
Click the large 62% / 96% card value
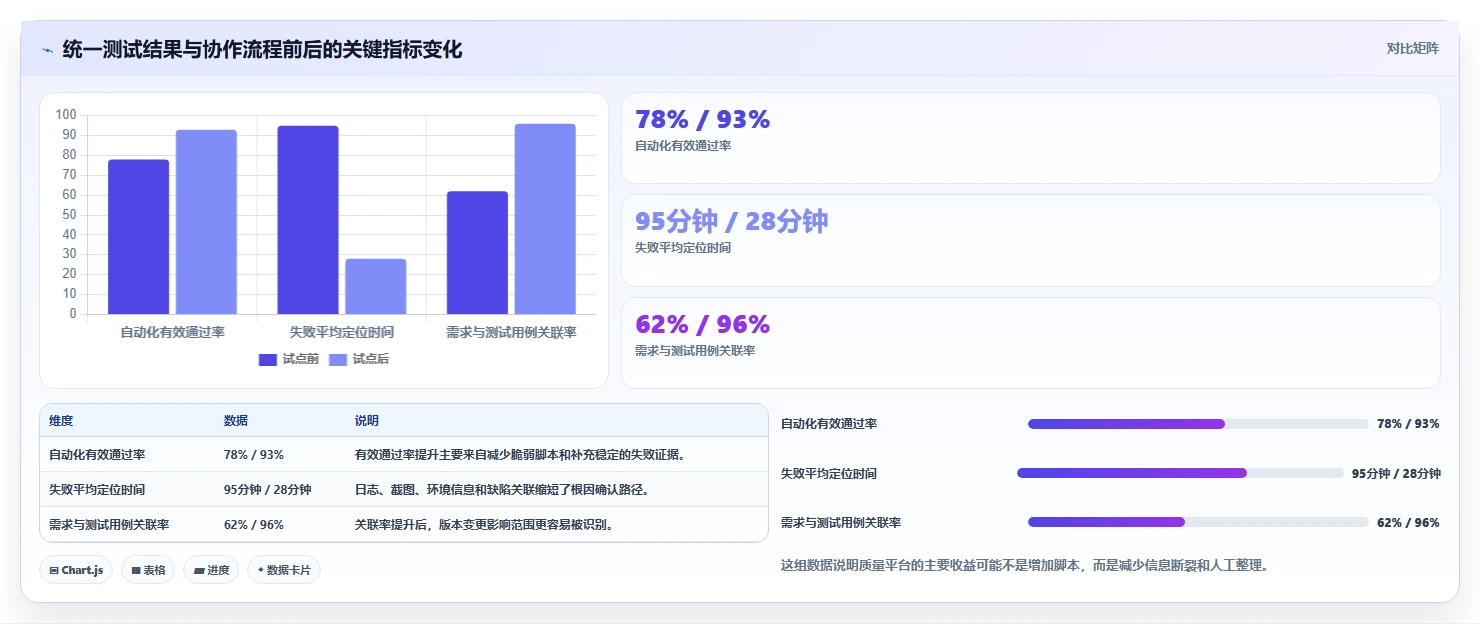[702, 325]
